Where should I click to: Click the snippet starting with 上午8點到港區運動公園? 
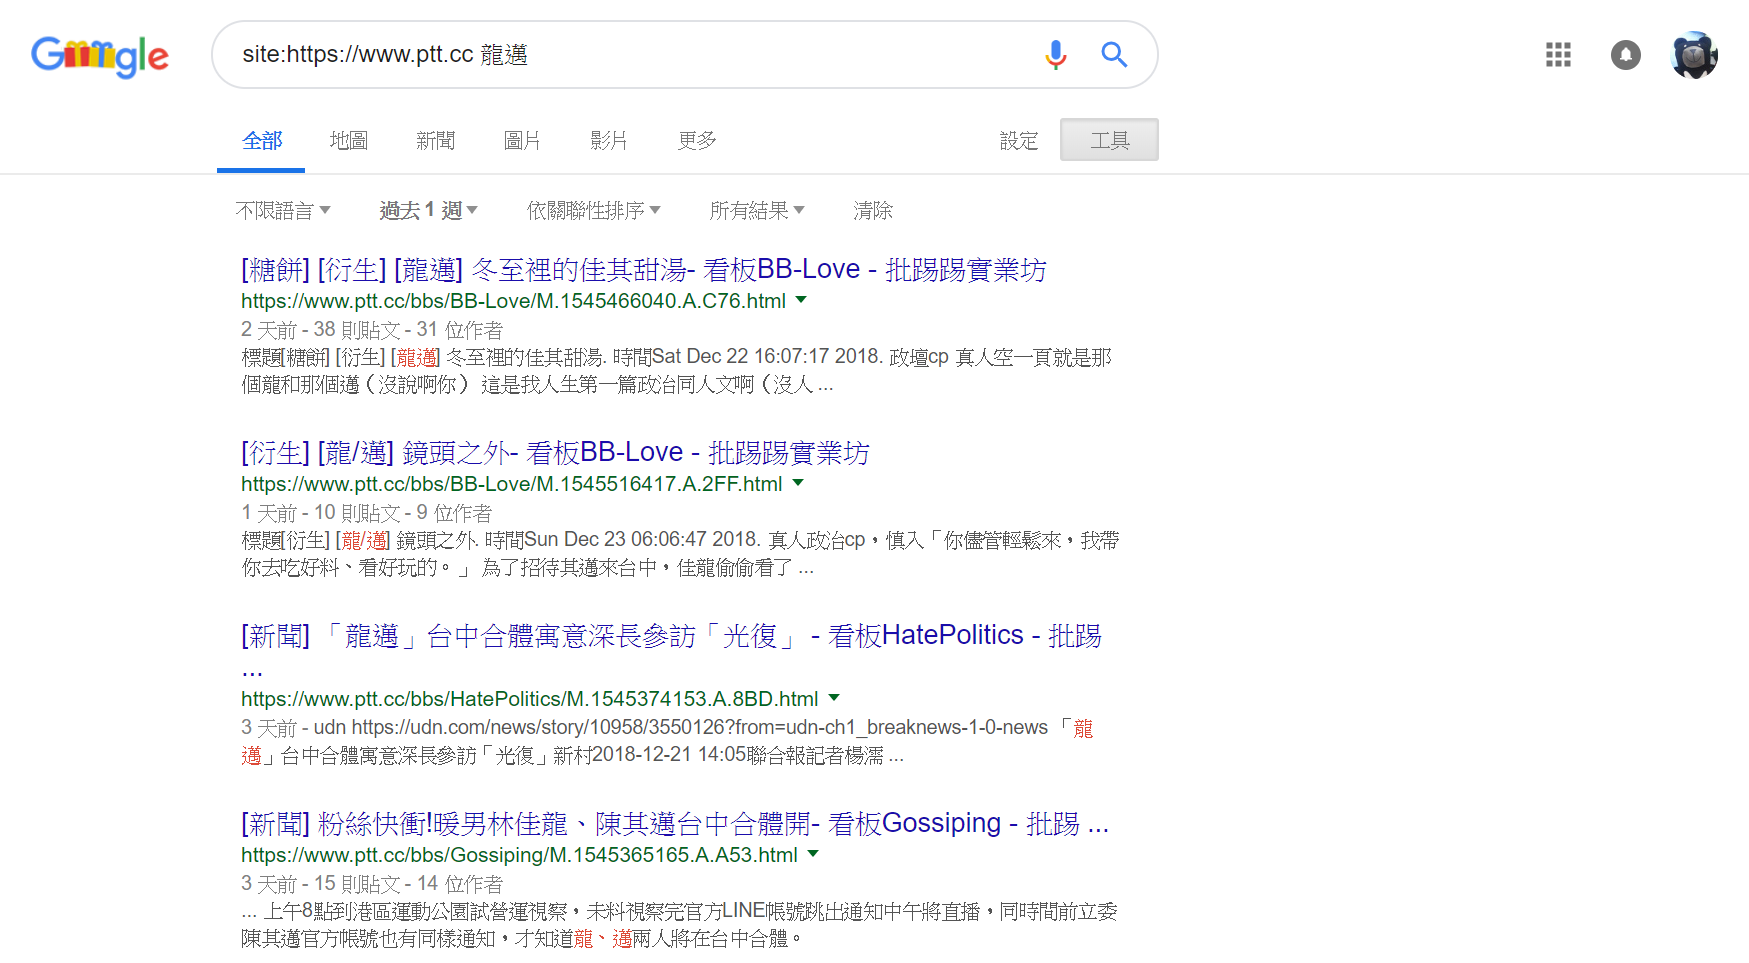pos(680,925)
